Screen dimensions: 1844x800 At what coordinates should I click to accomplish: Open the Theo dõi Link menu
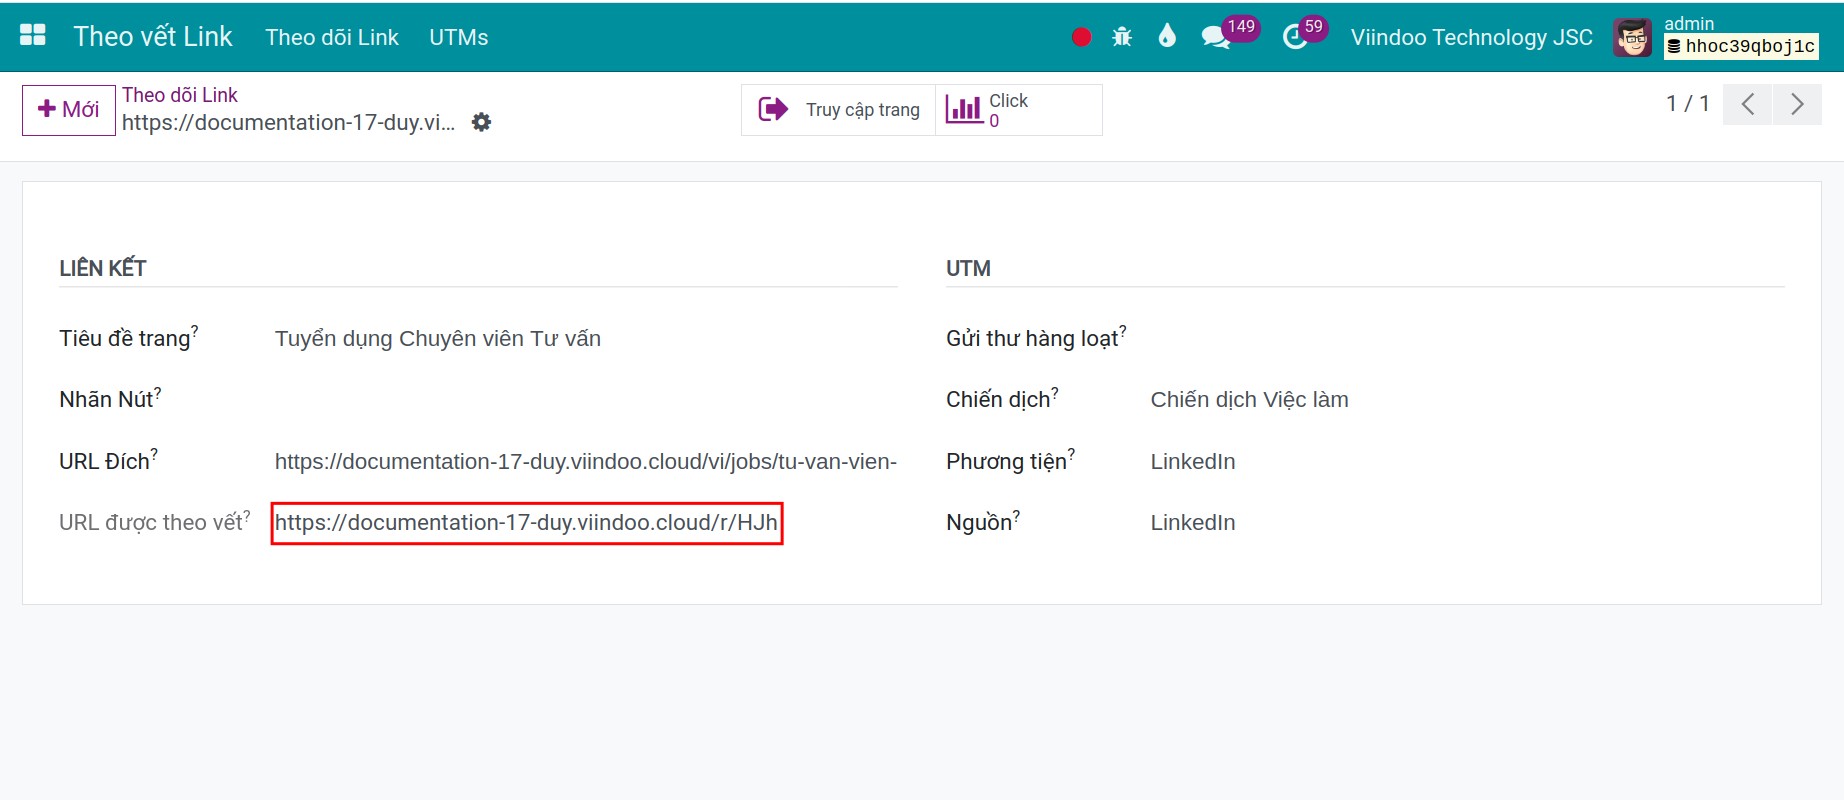(332, 37)
